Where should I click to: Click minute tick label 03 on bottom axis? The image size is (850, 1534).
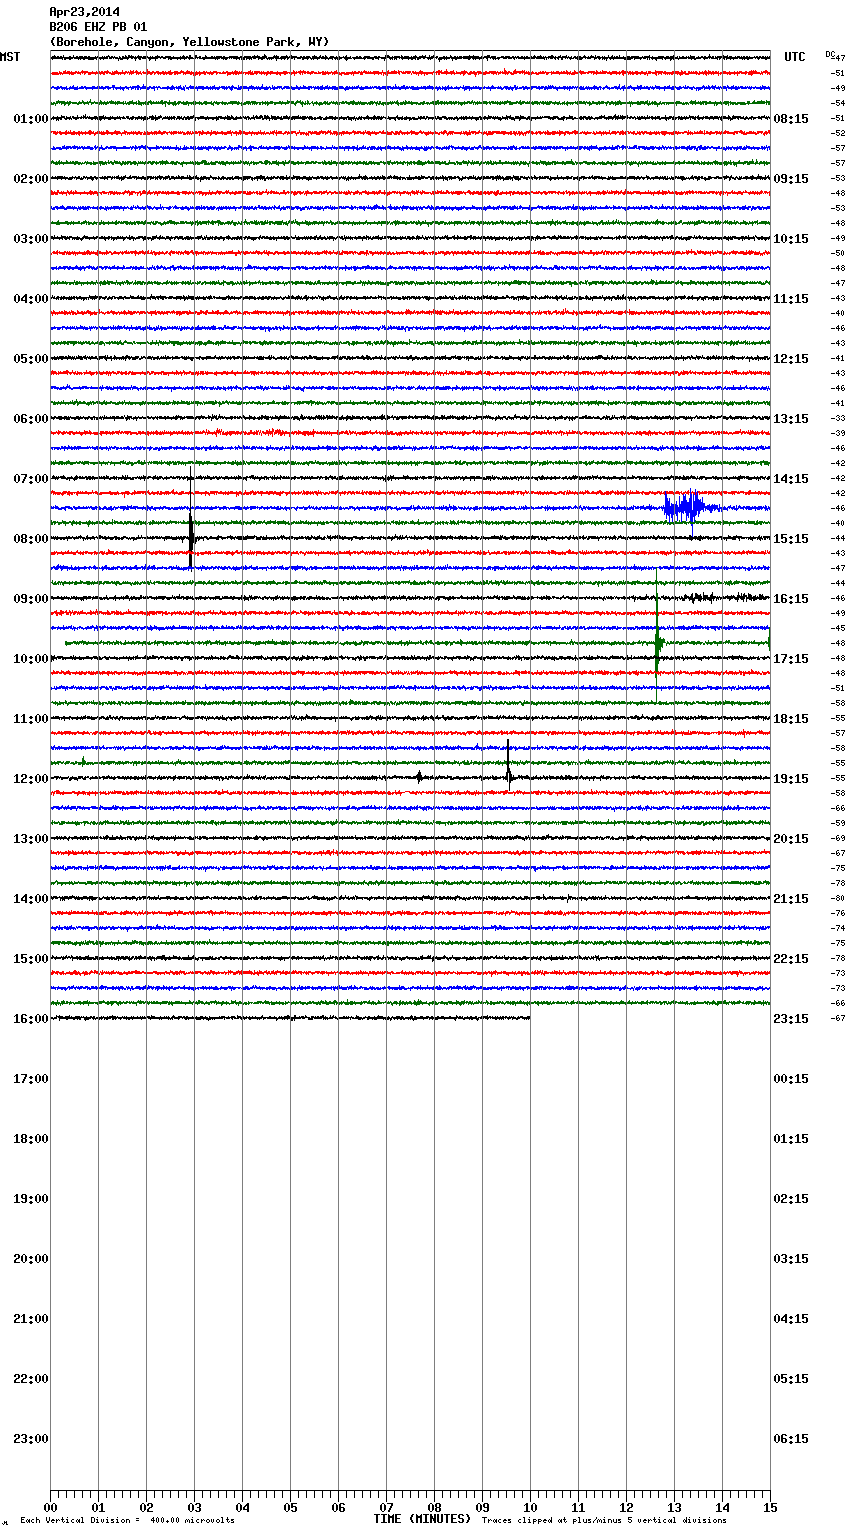coord(194,1507)
